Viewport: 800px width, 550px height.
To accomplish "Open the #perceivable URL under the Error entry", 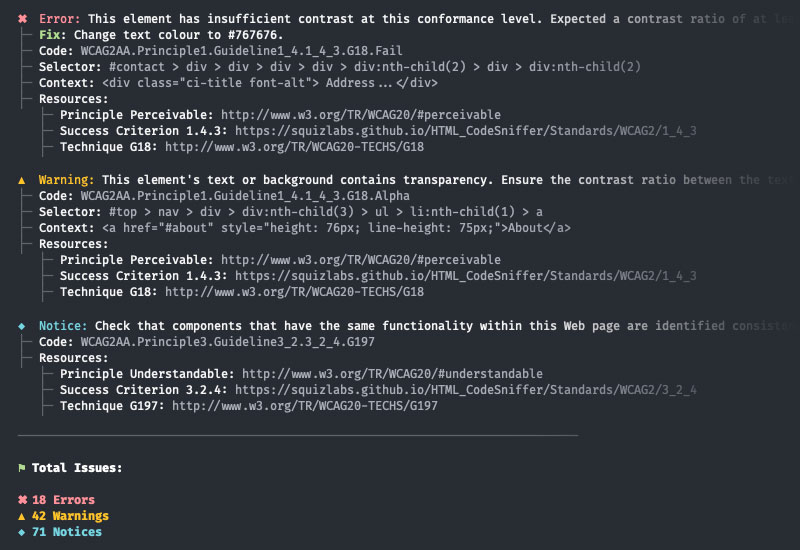I will pyautogui.click(x=360, y=115).
